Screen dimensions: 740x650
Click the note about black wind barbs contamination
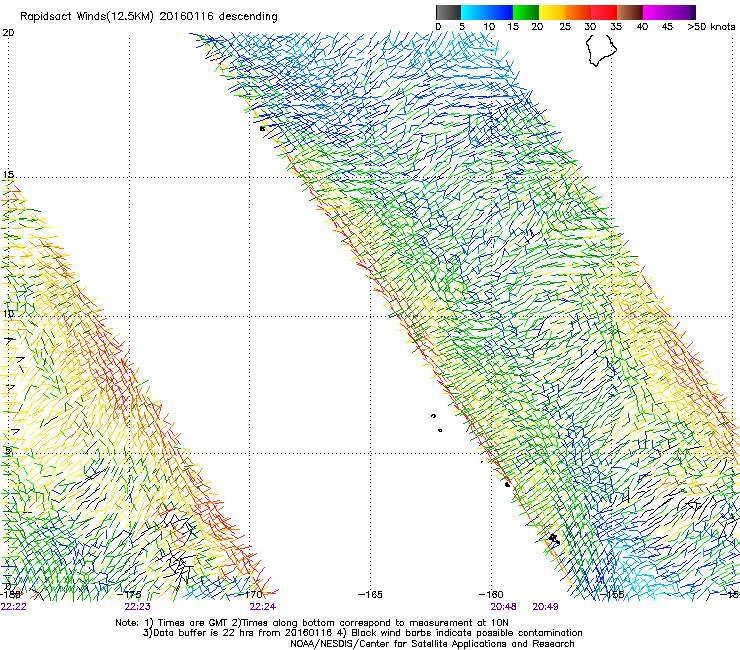(460, 633)
